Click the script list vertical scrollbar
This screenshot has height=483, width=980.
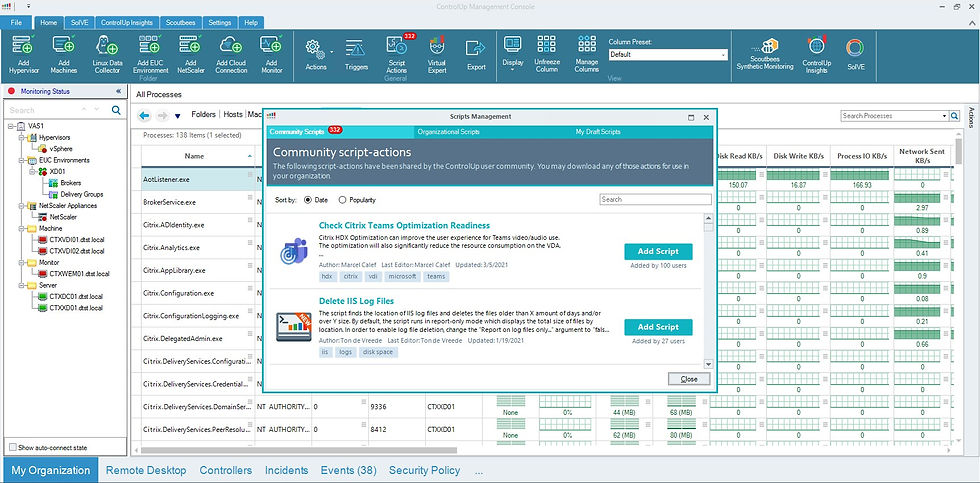click(x=708, y=291)
